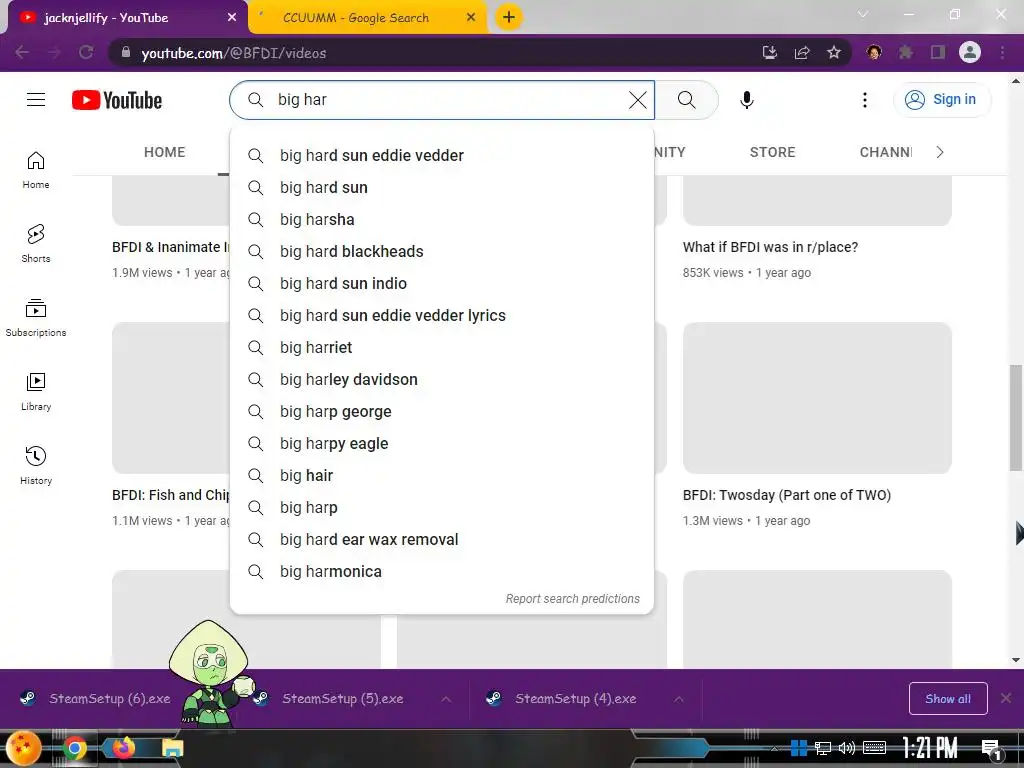
Task: Open the CHANNELS channel tab
Action: tap(886, 152)
